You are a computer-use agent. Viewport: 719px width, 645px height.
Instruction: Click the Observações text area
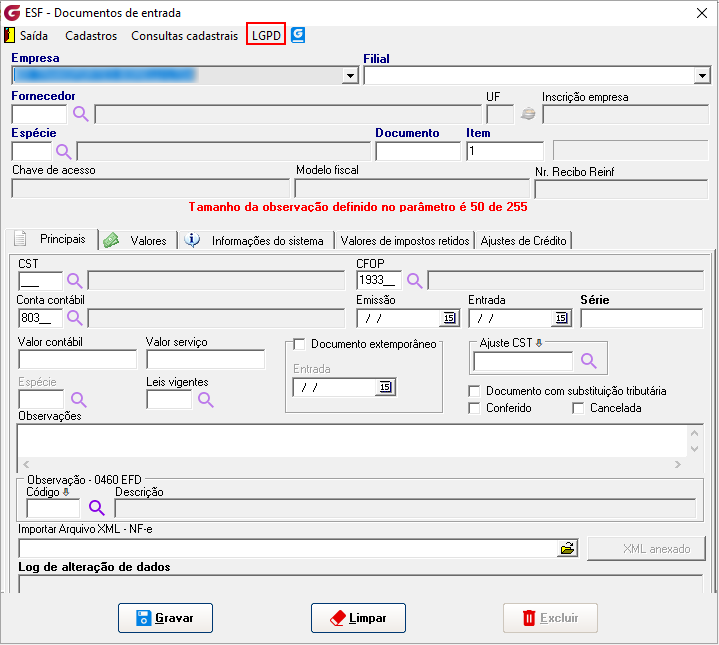click(352, 441)
